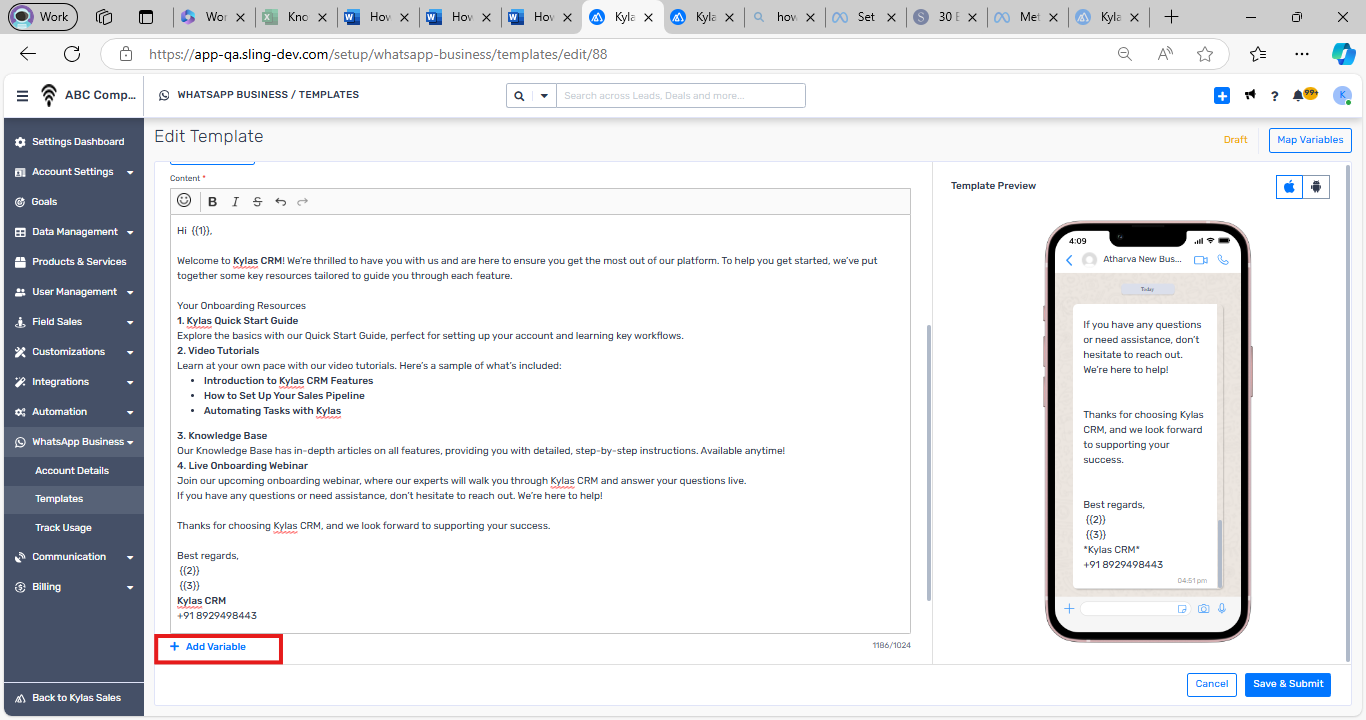Viewport: 1366px width, 720px height.
Task: Switch template preview to Android icon
Action: 1316,186
